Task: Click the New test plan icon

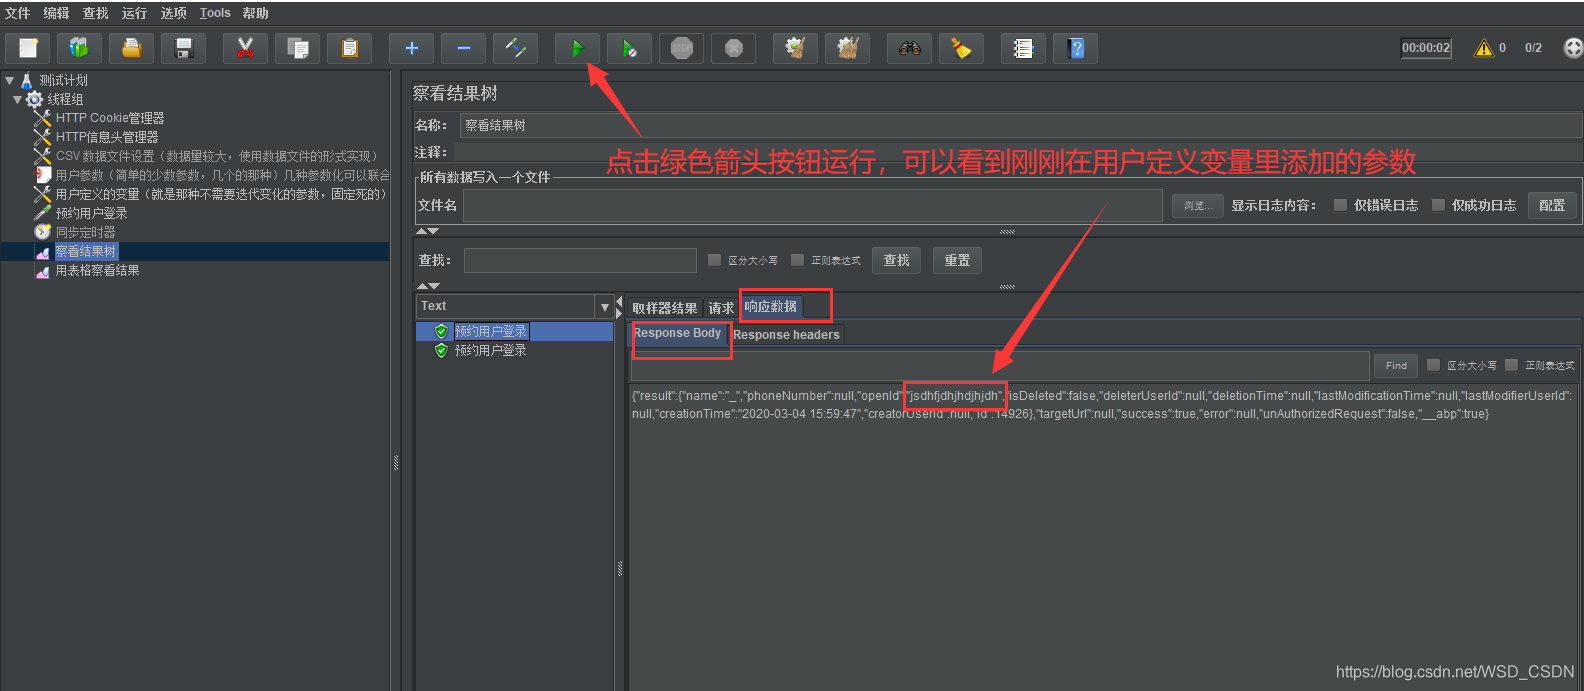Action: point(28,48)
